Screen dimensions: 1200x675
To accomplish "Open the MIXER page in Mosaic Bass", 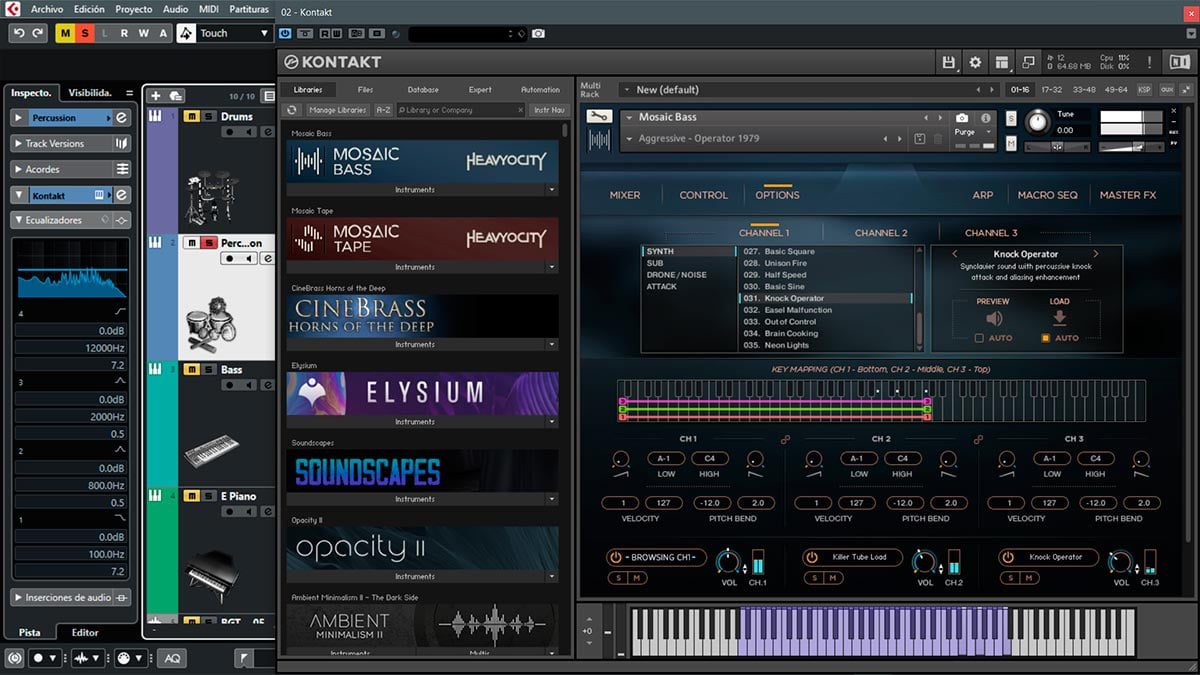I will pos(625,195).
